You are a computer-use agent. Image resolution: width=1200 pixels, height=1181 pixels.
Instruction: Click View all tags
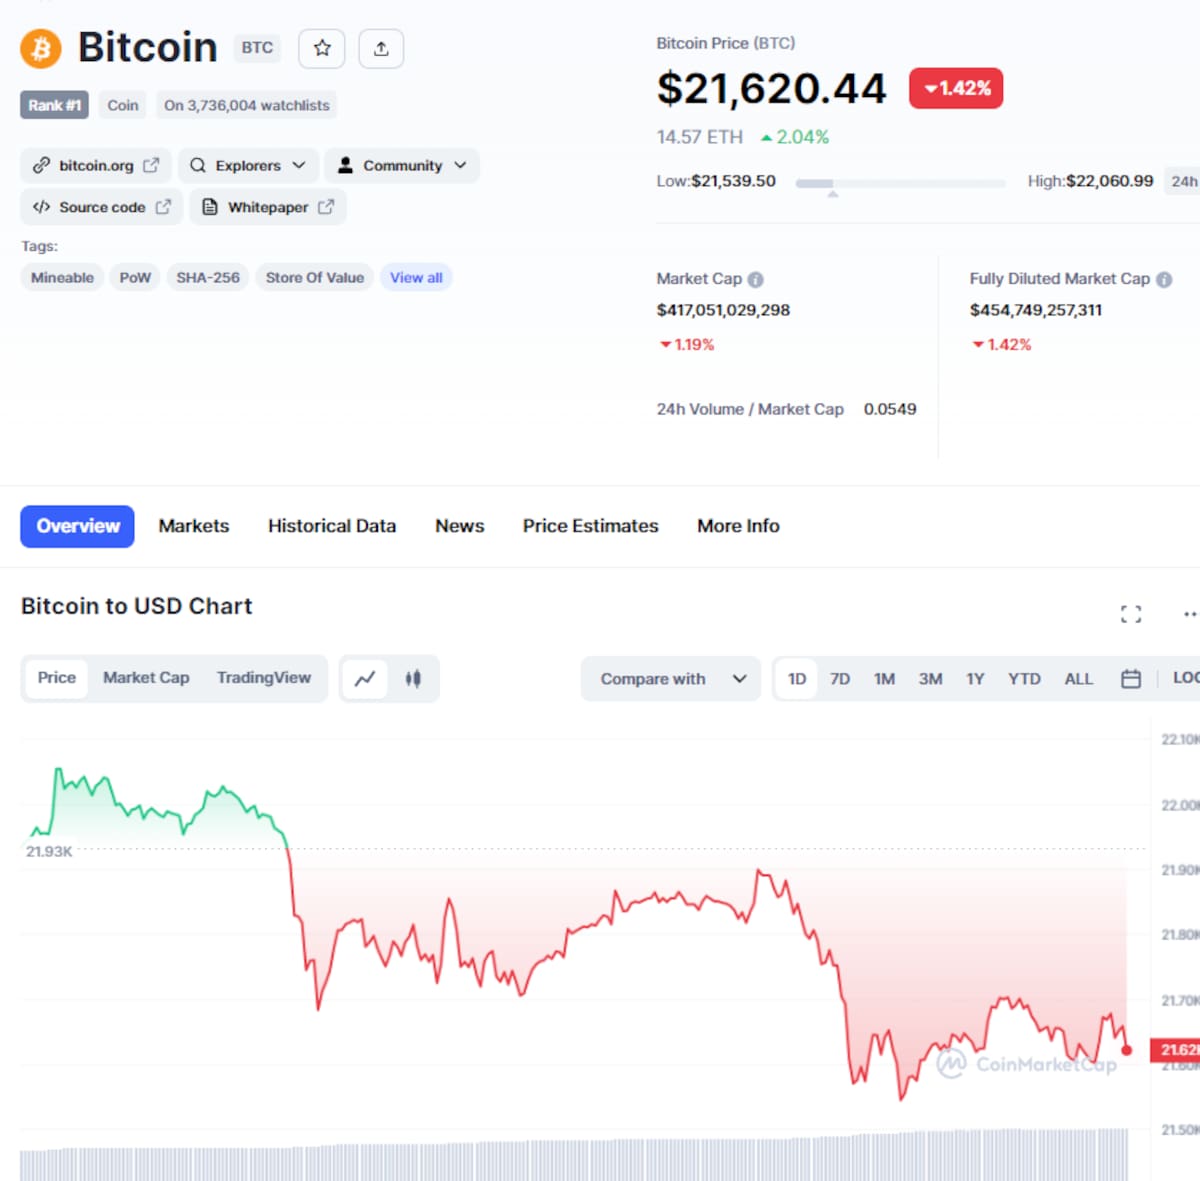[416, 278]
